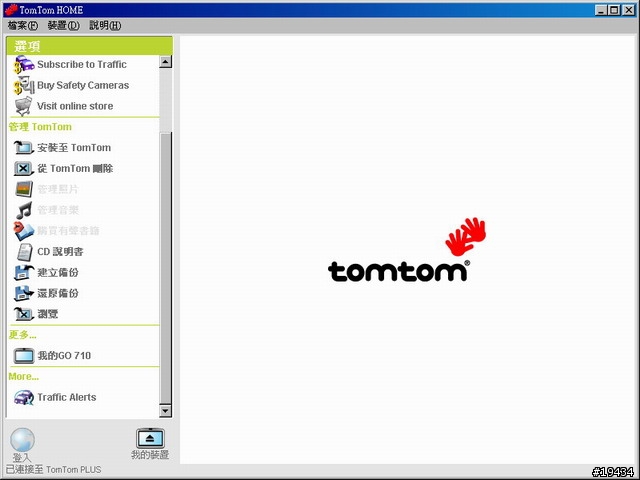Click the shopping cart online store icon
Image resolution: width=640 pixels, height=480 pixels.
[x=24, y=106]
